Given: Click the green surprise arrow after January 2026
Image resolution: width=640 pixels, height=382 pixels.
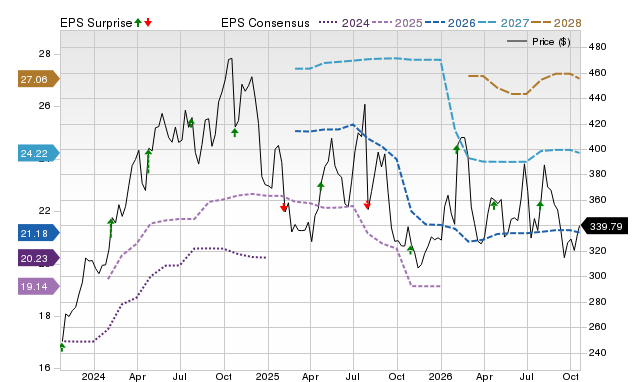Looking at the screenshot, I should (x=457, y=149).
